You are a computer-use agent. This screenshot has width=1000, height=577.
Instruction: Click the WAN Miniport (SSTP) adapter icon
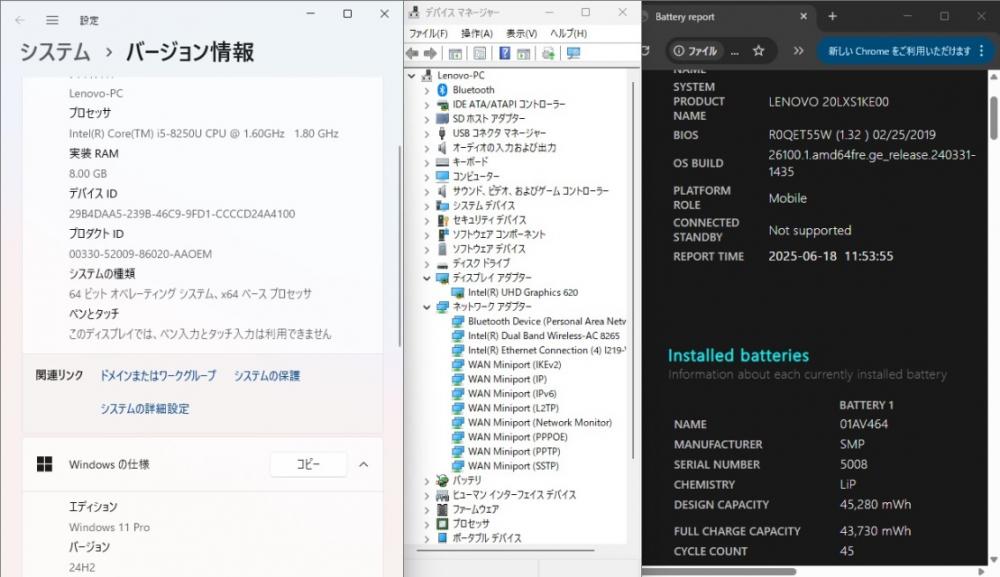[x=457, y=466]
